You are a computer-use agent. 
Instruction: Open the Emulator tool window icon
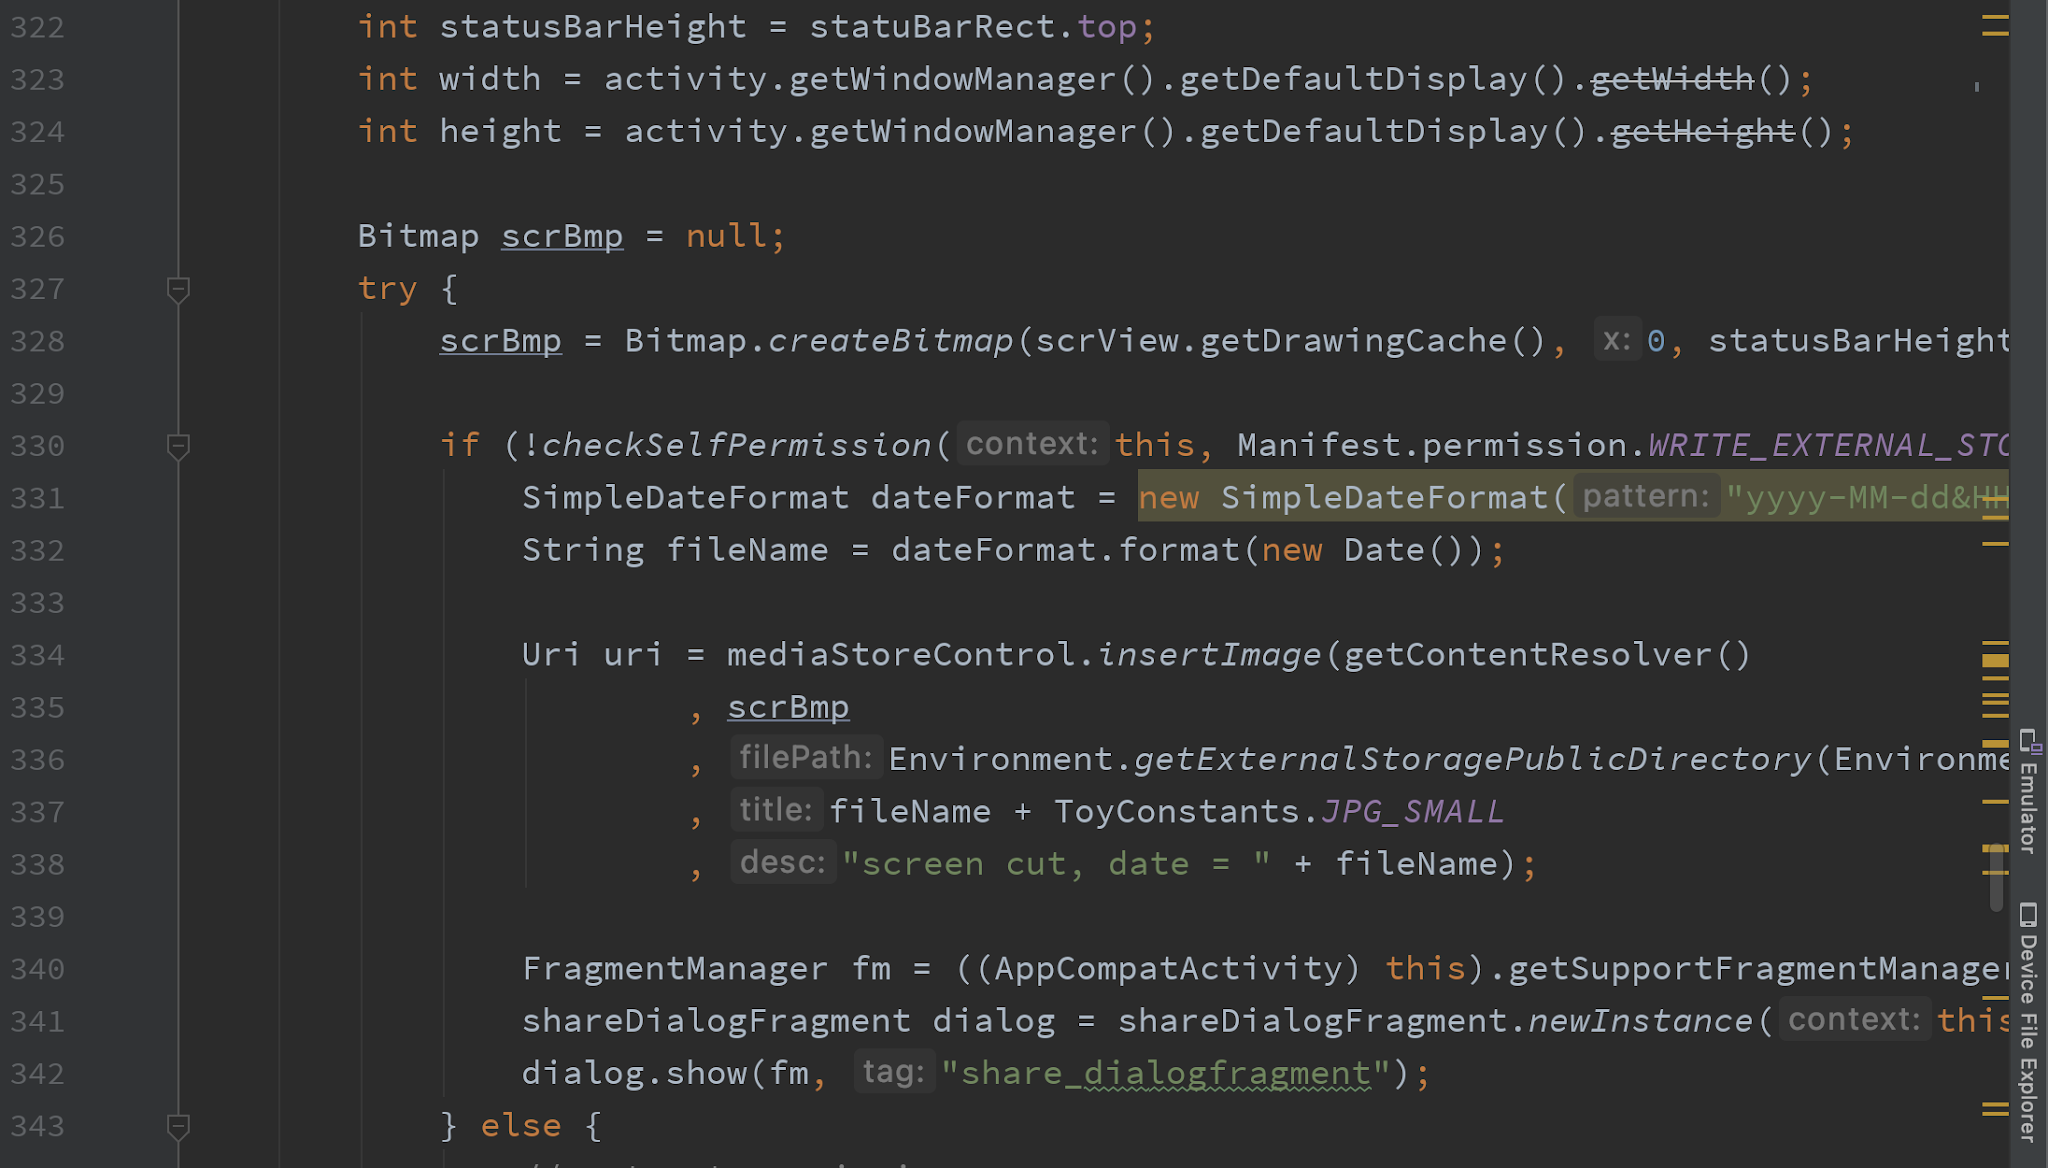[x=2031, y=744]
